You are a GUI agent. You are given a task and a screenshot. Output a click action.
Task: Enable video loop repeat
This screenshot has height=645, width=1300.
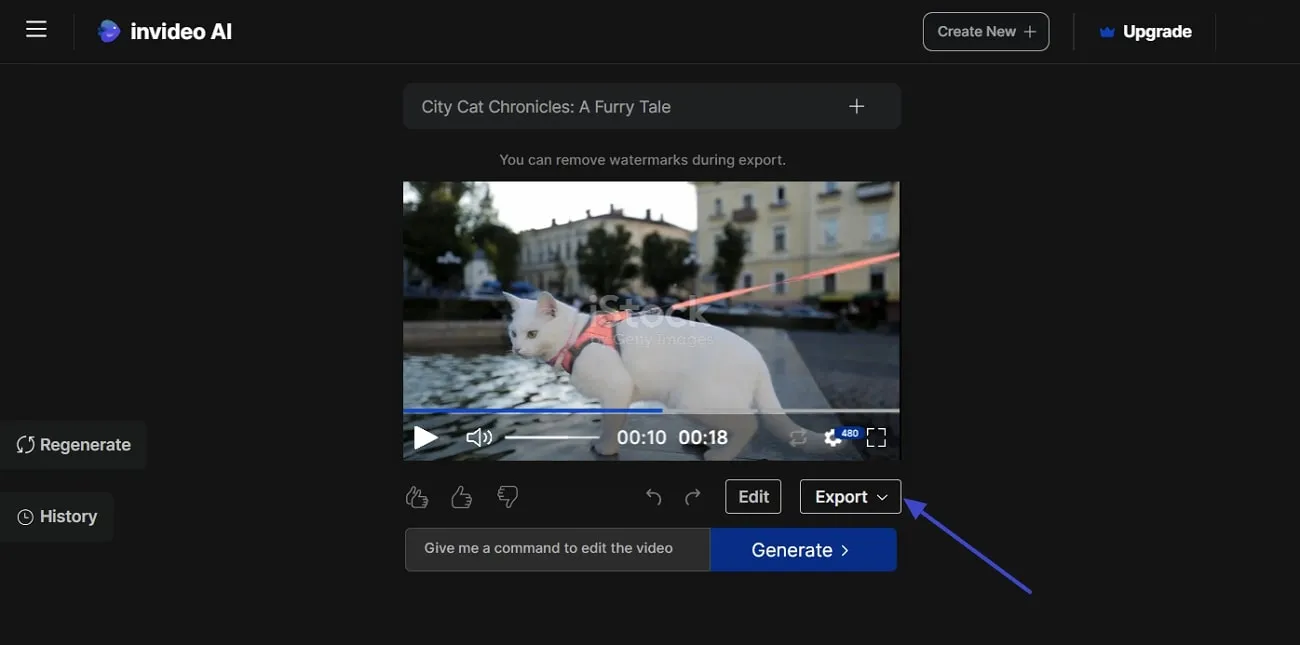pos(797,437)
